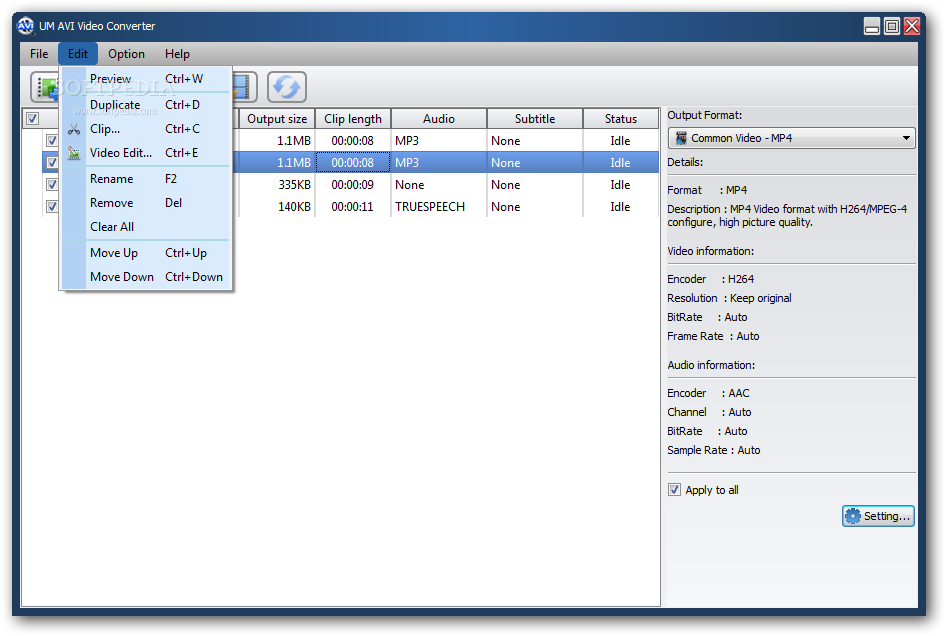Close the open Edit menu
Viewport: 946px width, 636px height.
click(78, 54)
